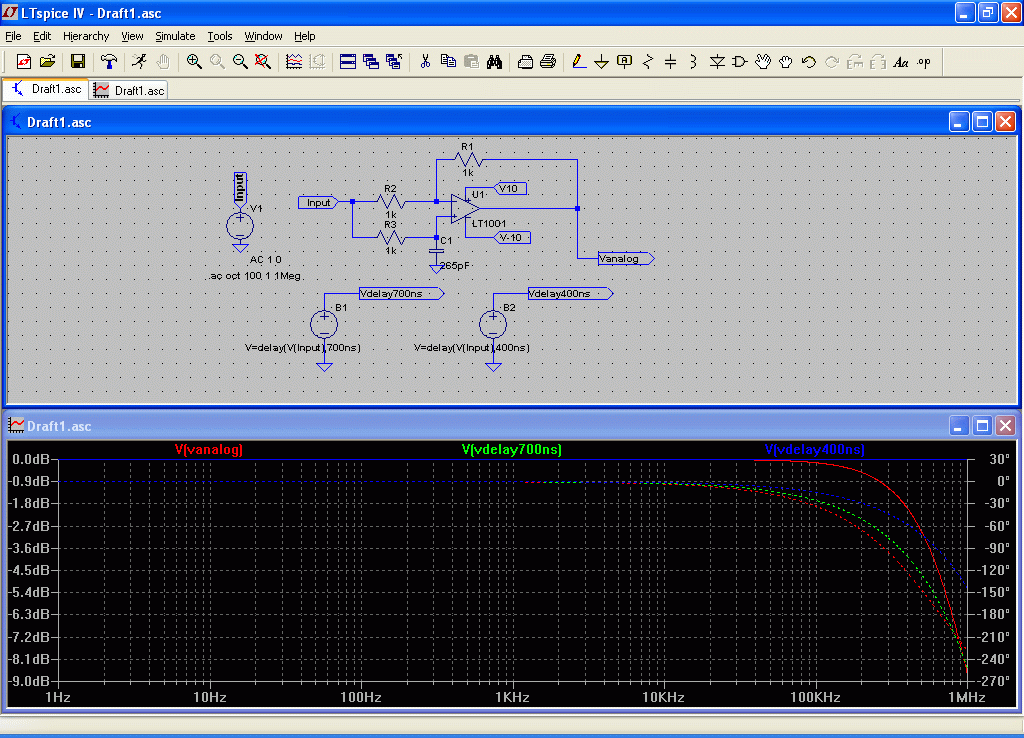Switch to the Draft1.asc schematic tab

(x=46, y=89)
